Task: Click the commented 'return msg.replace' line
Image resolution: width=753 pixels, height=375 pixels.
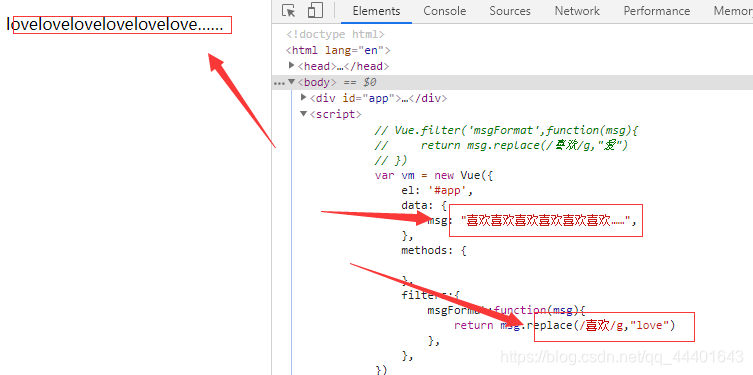Action: tap(501, 145)
